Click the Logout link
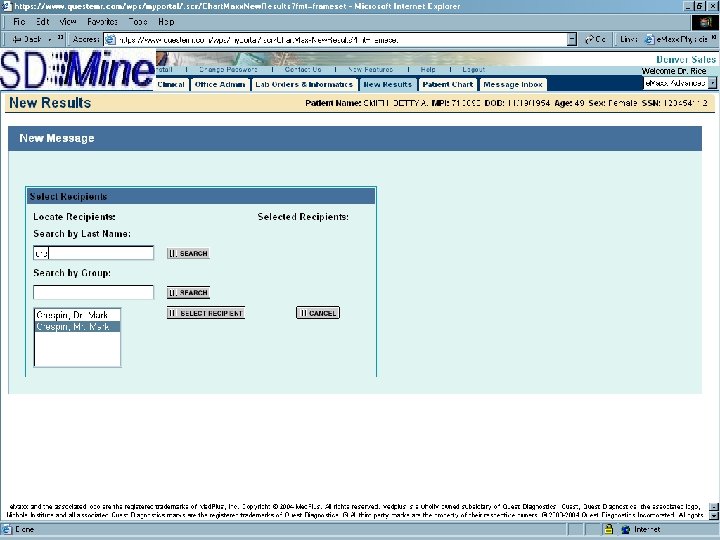Viewport: 720px width, 540px height. coord(473,70)
